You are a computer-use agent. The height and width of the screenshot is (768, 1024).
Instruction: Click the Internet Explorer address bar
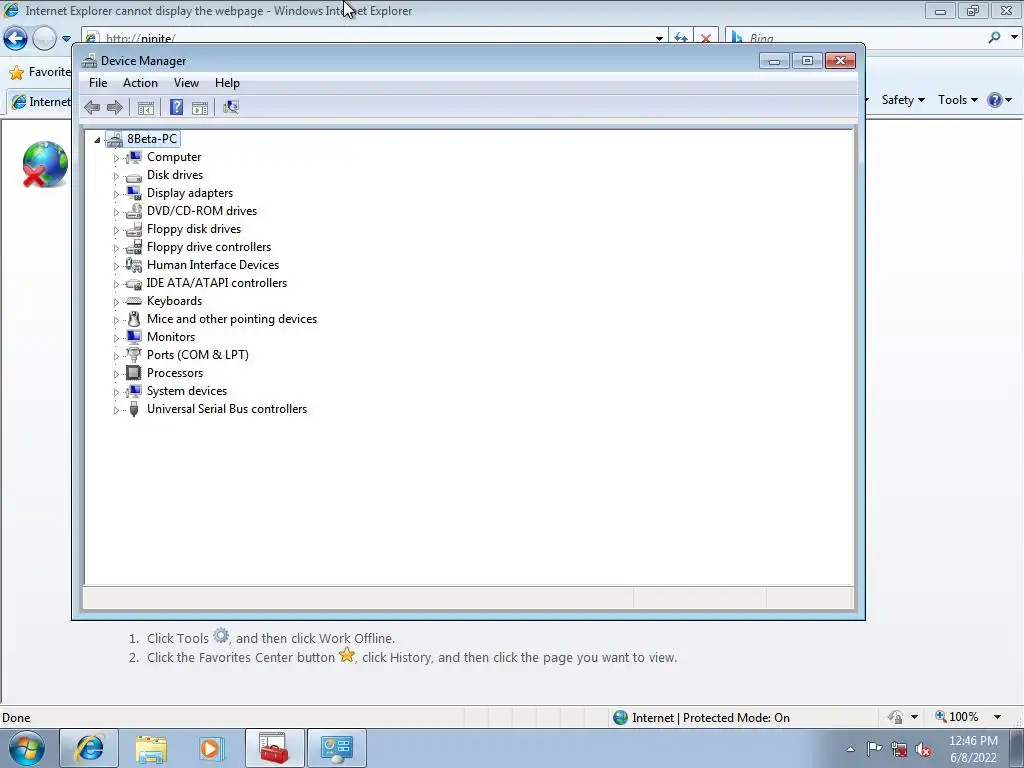tap(372, 39)
